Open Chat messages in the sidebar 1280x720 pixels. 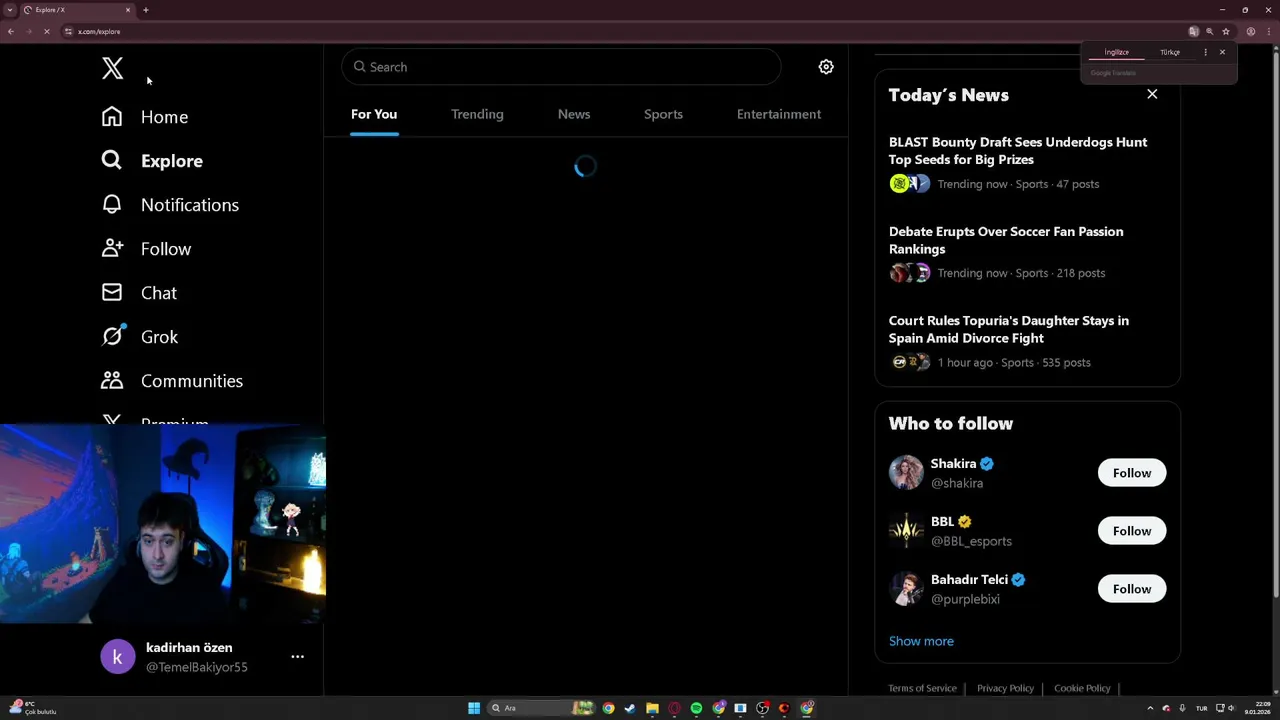tap(139, 293)
